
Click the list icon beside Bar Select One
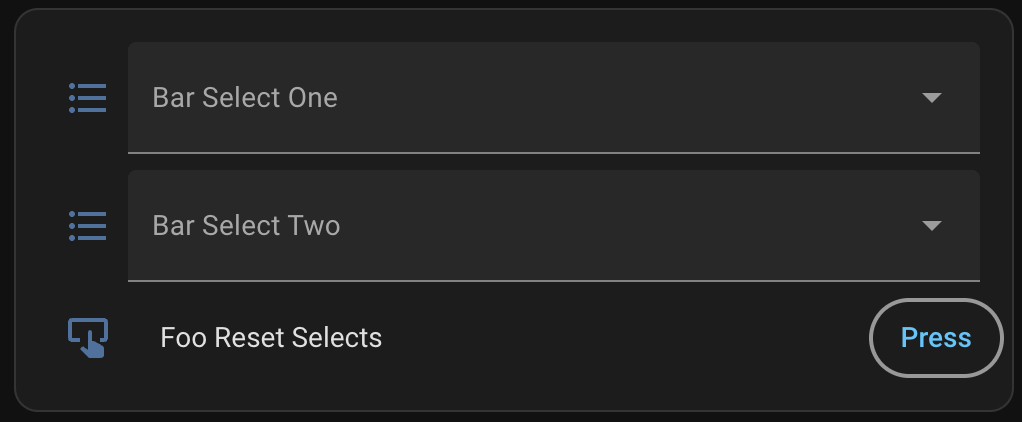click(88, 98)
